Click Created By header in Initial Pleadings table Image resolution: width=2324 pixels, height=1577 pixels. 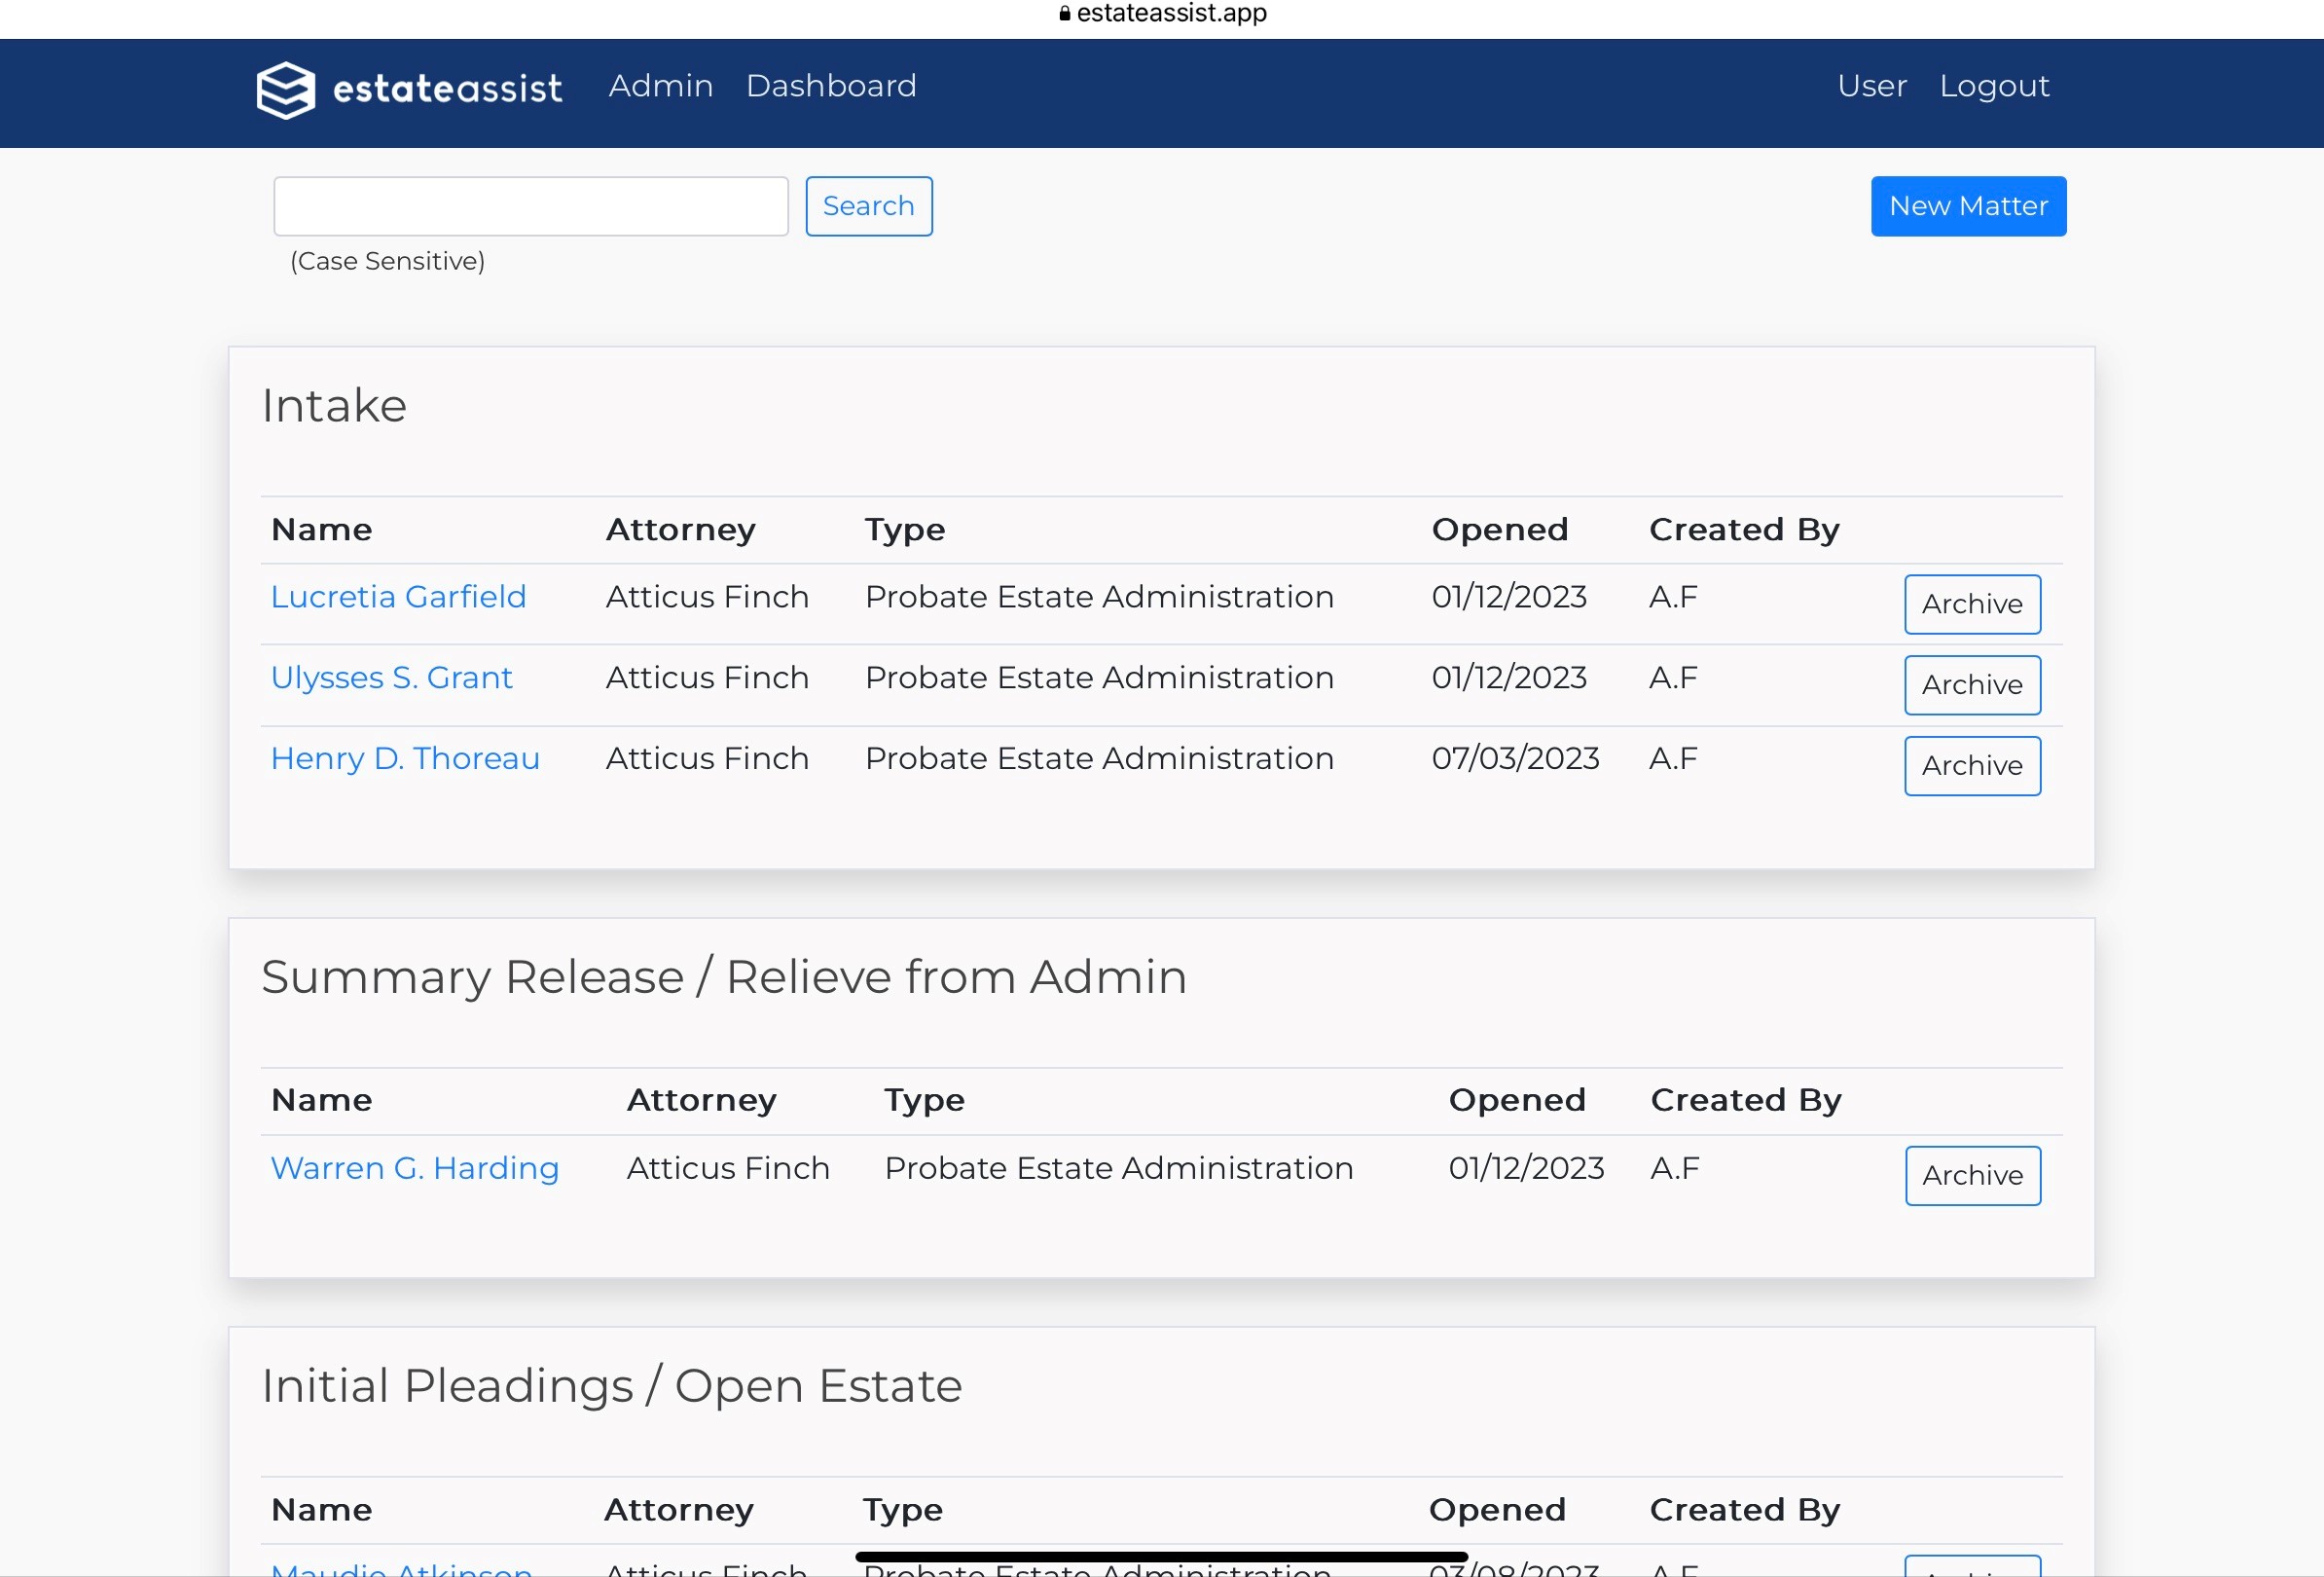pos(1744,1511)
